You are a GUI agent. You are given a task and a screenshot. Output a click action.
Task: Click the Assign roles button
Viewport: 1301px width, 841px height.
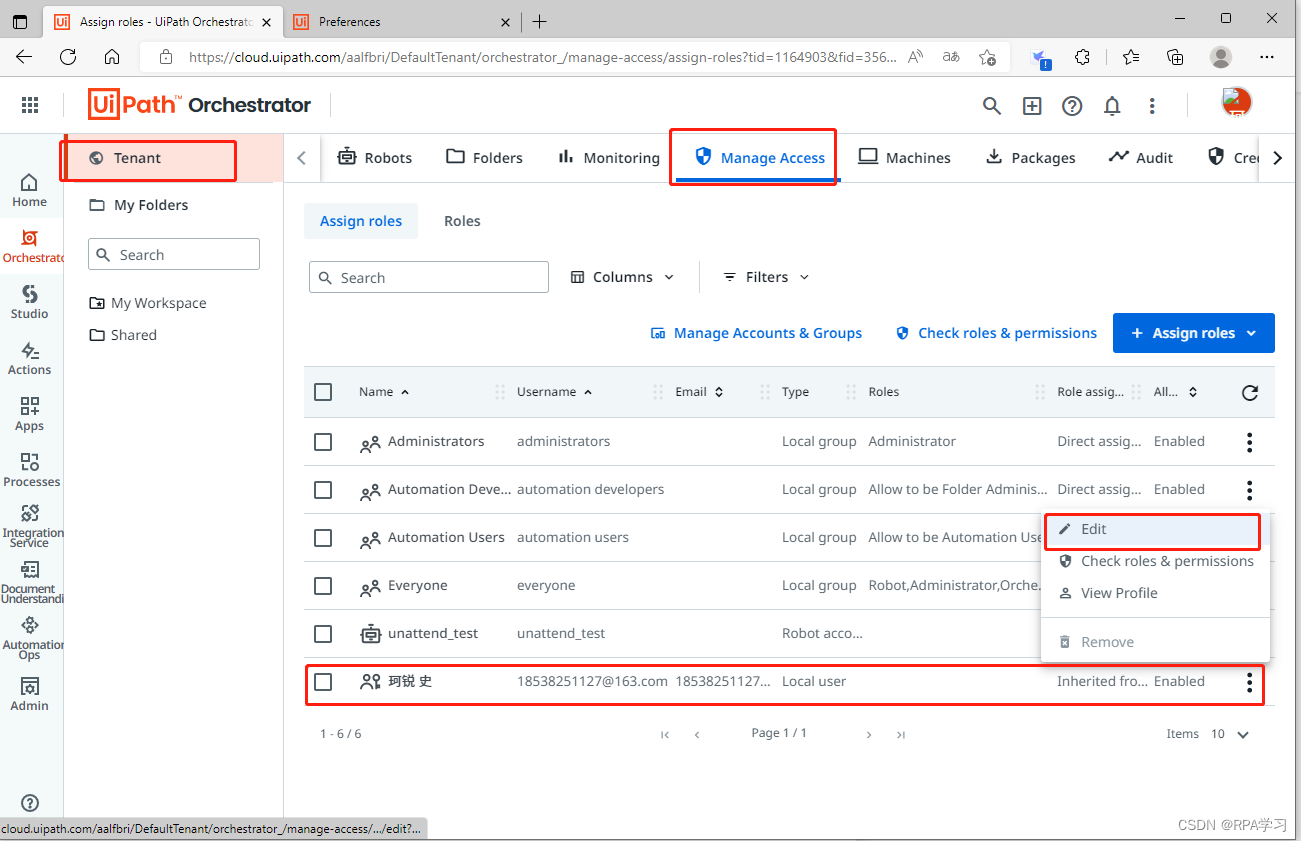(x=1193, y=333)
